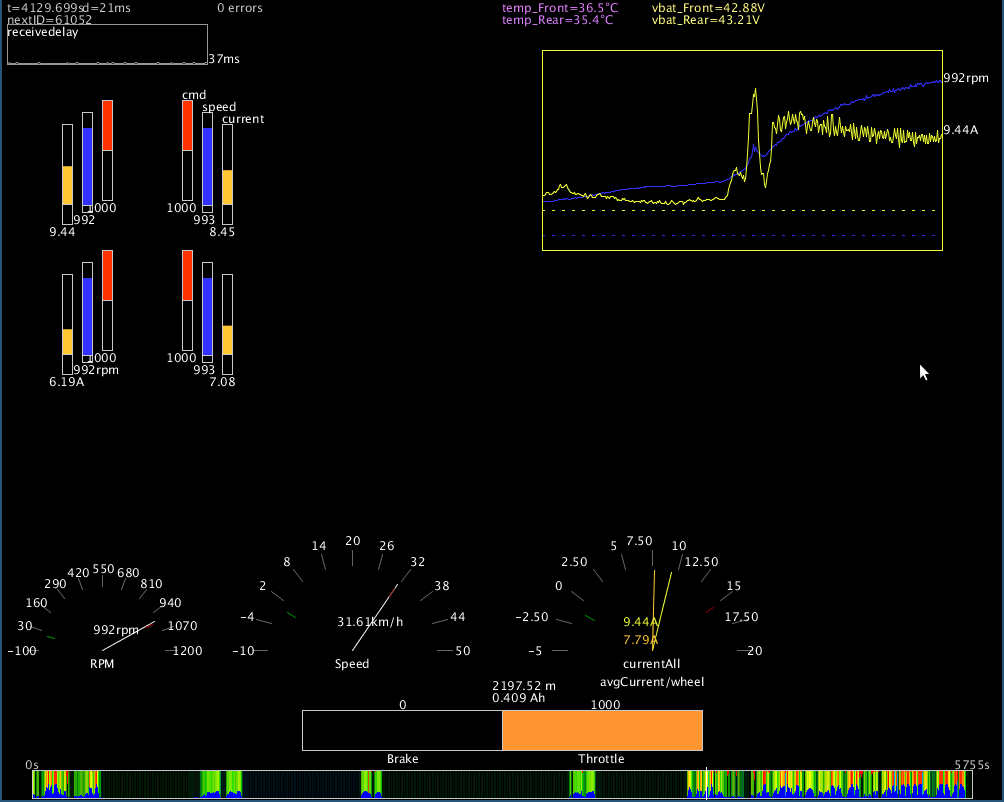Select the temp_Front temperature readout
This screenshot has width=1004, height=802.
tap(558, 7)
